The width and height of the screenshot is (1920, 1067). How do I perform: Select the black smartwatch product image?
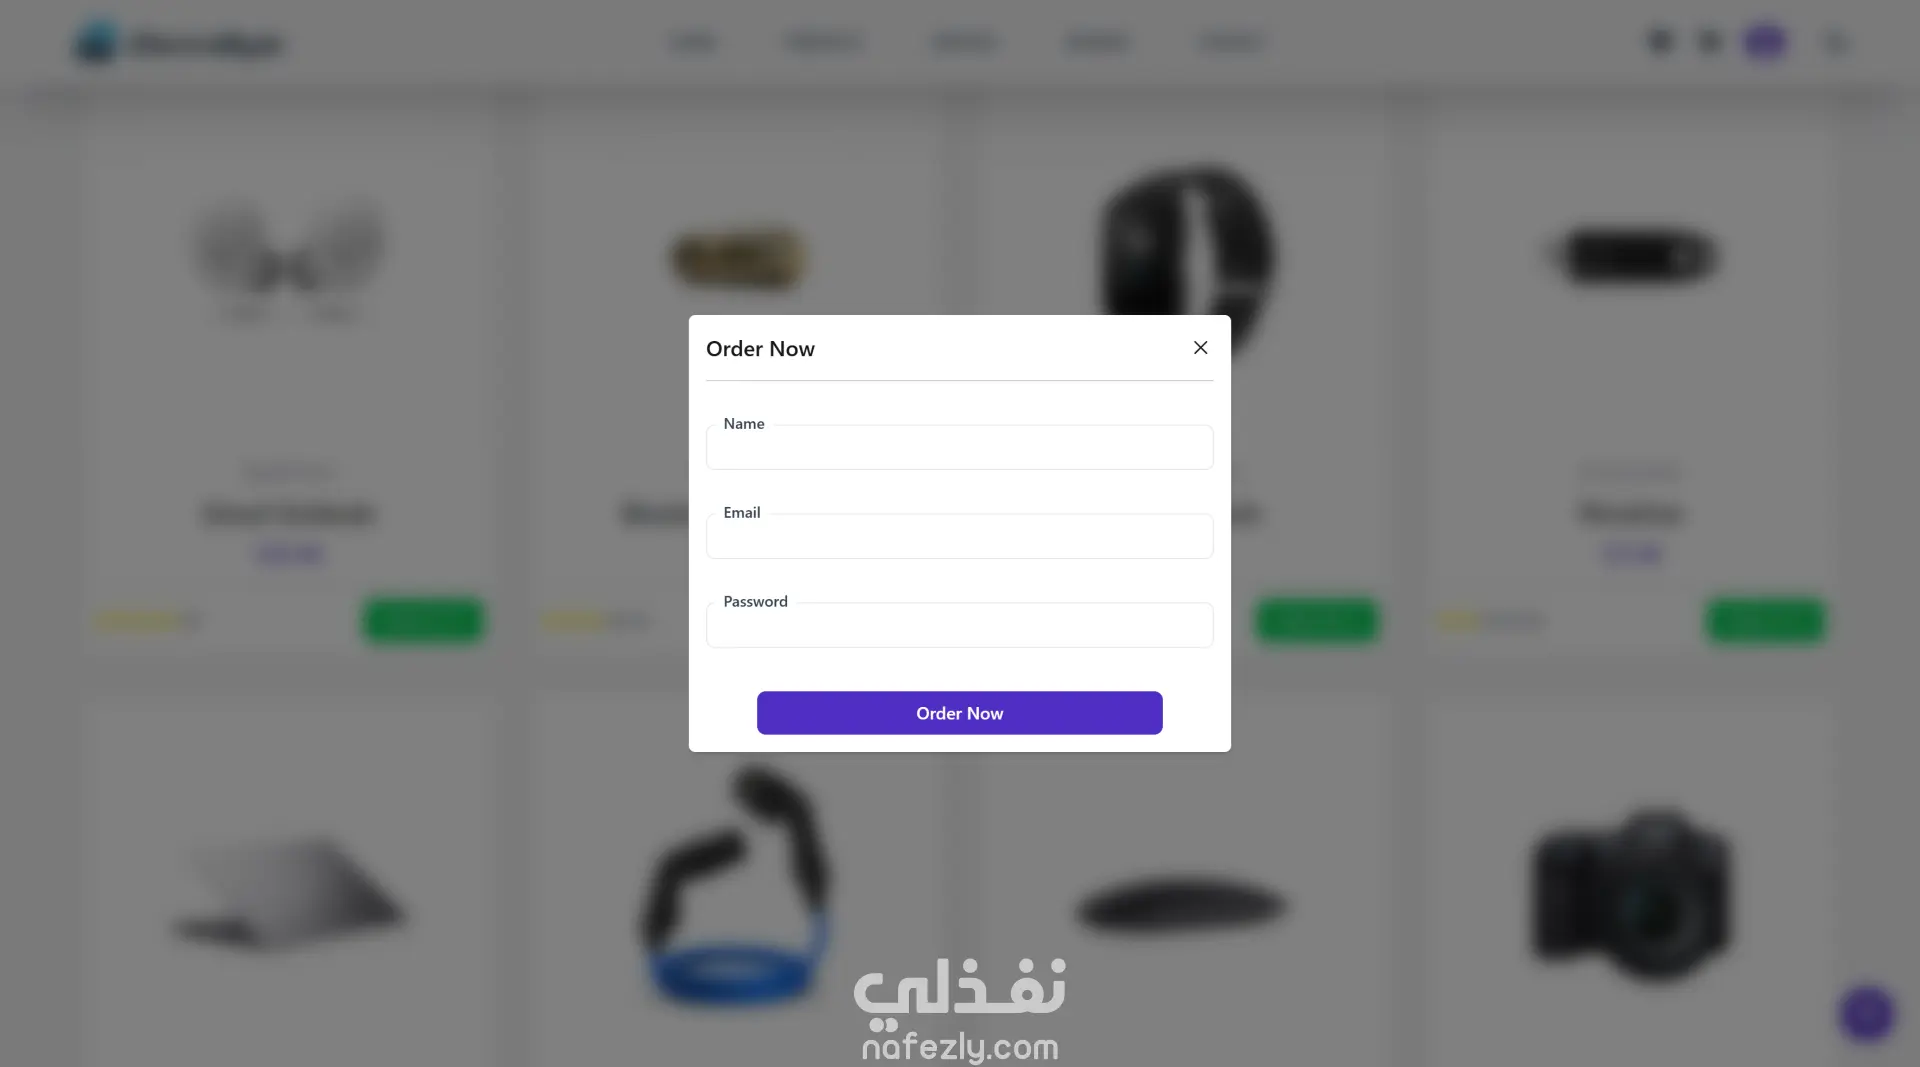pyautogui.click(x=1185, y=262)
